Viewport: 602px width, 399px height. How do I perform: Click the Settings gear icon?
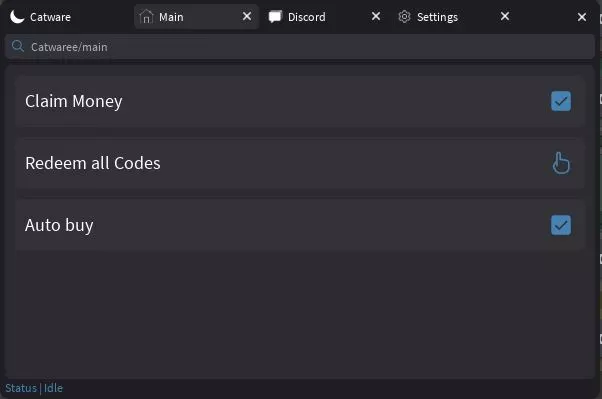[404, 17]
